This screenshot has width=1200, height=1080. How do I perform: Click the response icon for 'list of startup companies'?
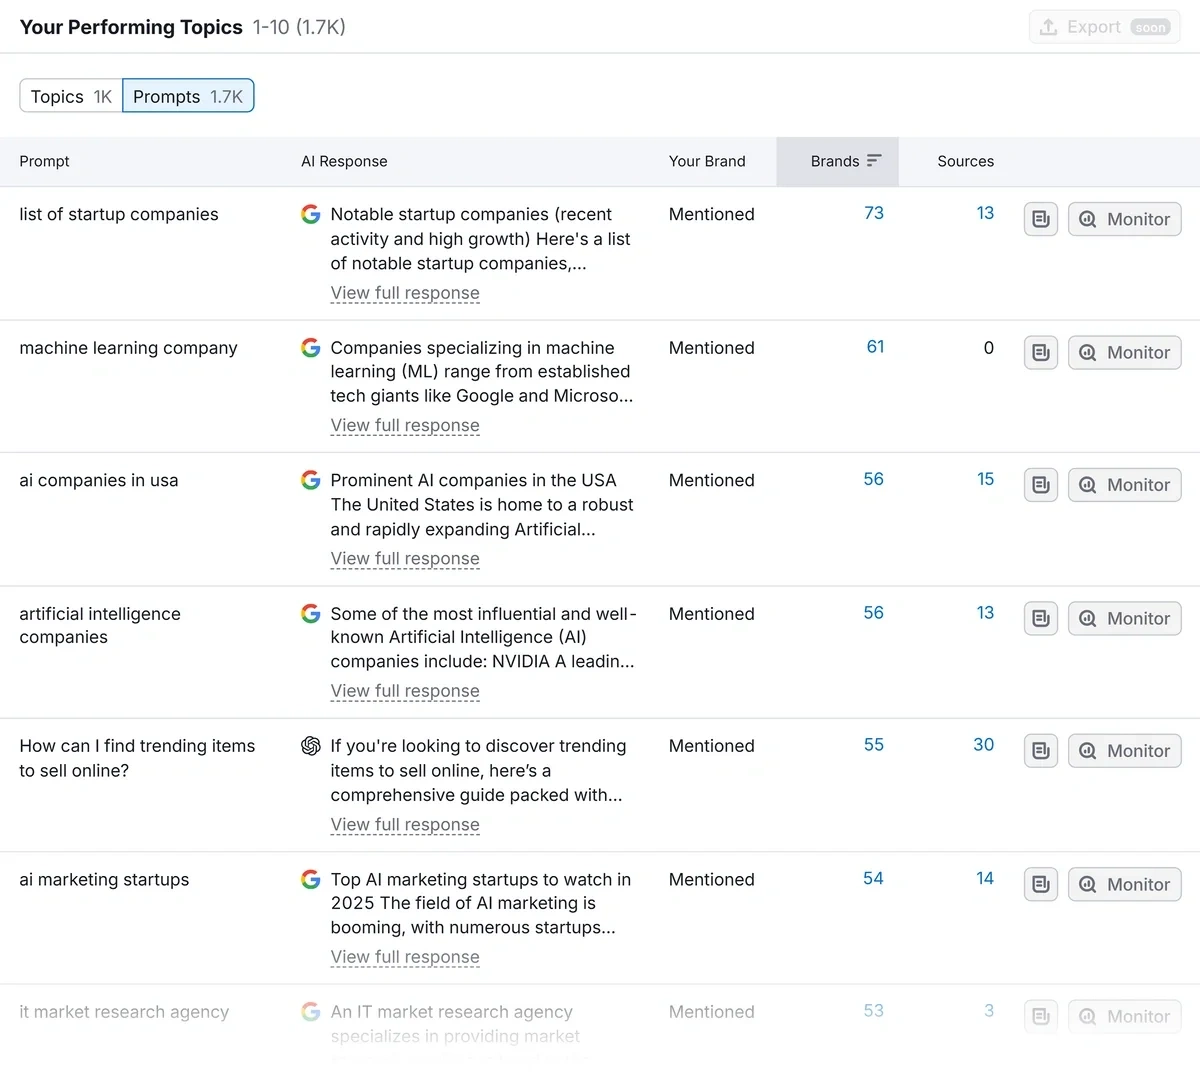pos(1040,219)
